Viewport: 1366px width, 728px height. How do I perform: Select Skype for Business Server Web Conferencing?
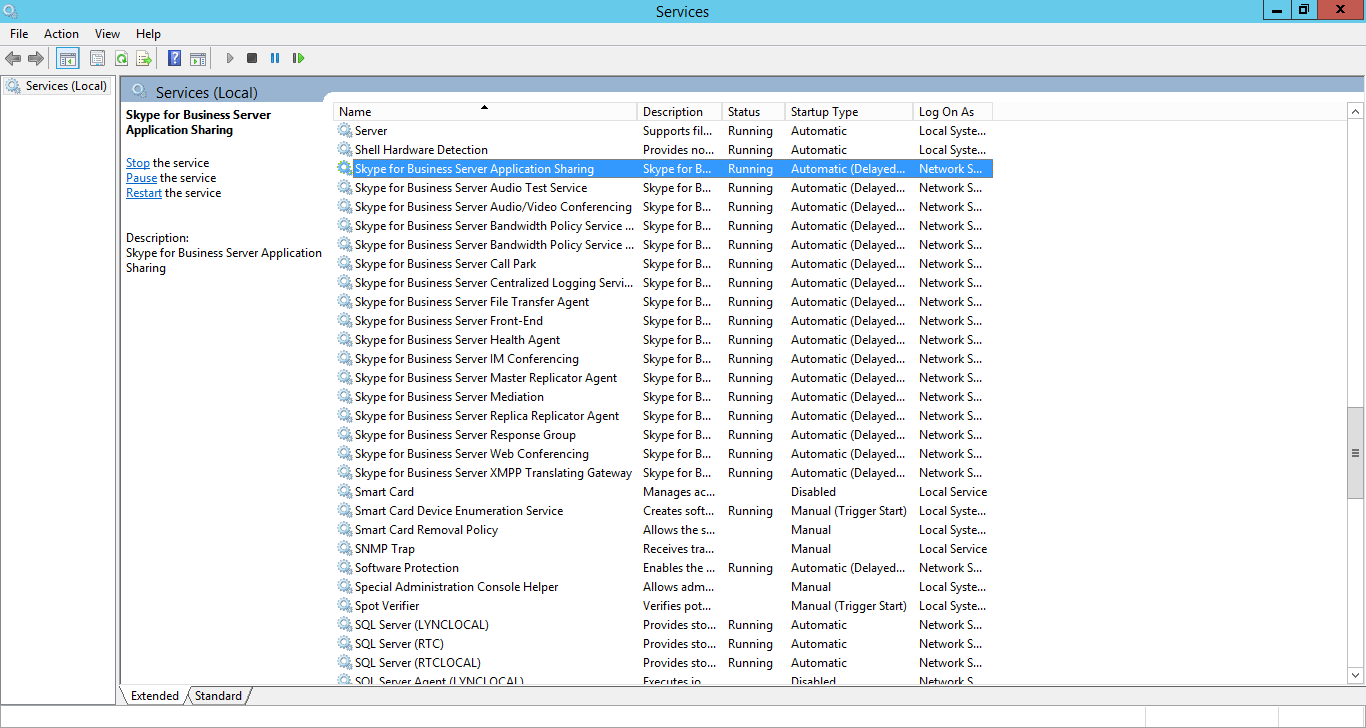click(x=663, y=454)
